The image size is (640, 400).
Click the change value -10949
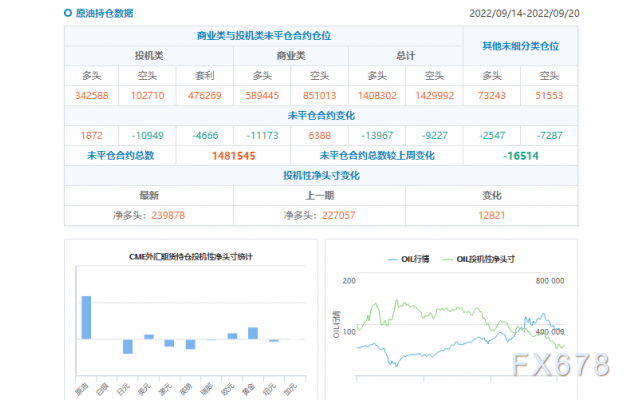[x=147, y=136]
